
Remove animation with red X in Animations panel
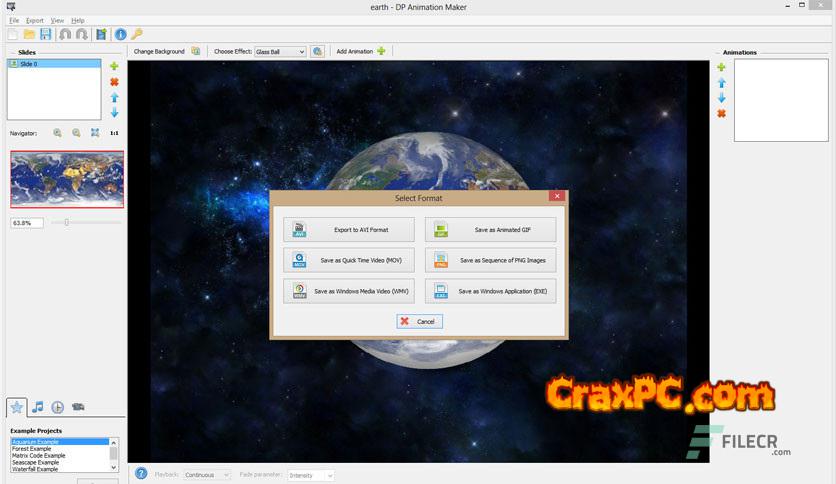click(x=721, y=114)
